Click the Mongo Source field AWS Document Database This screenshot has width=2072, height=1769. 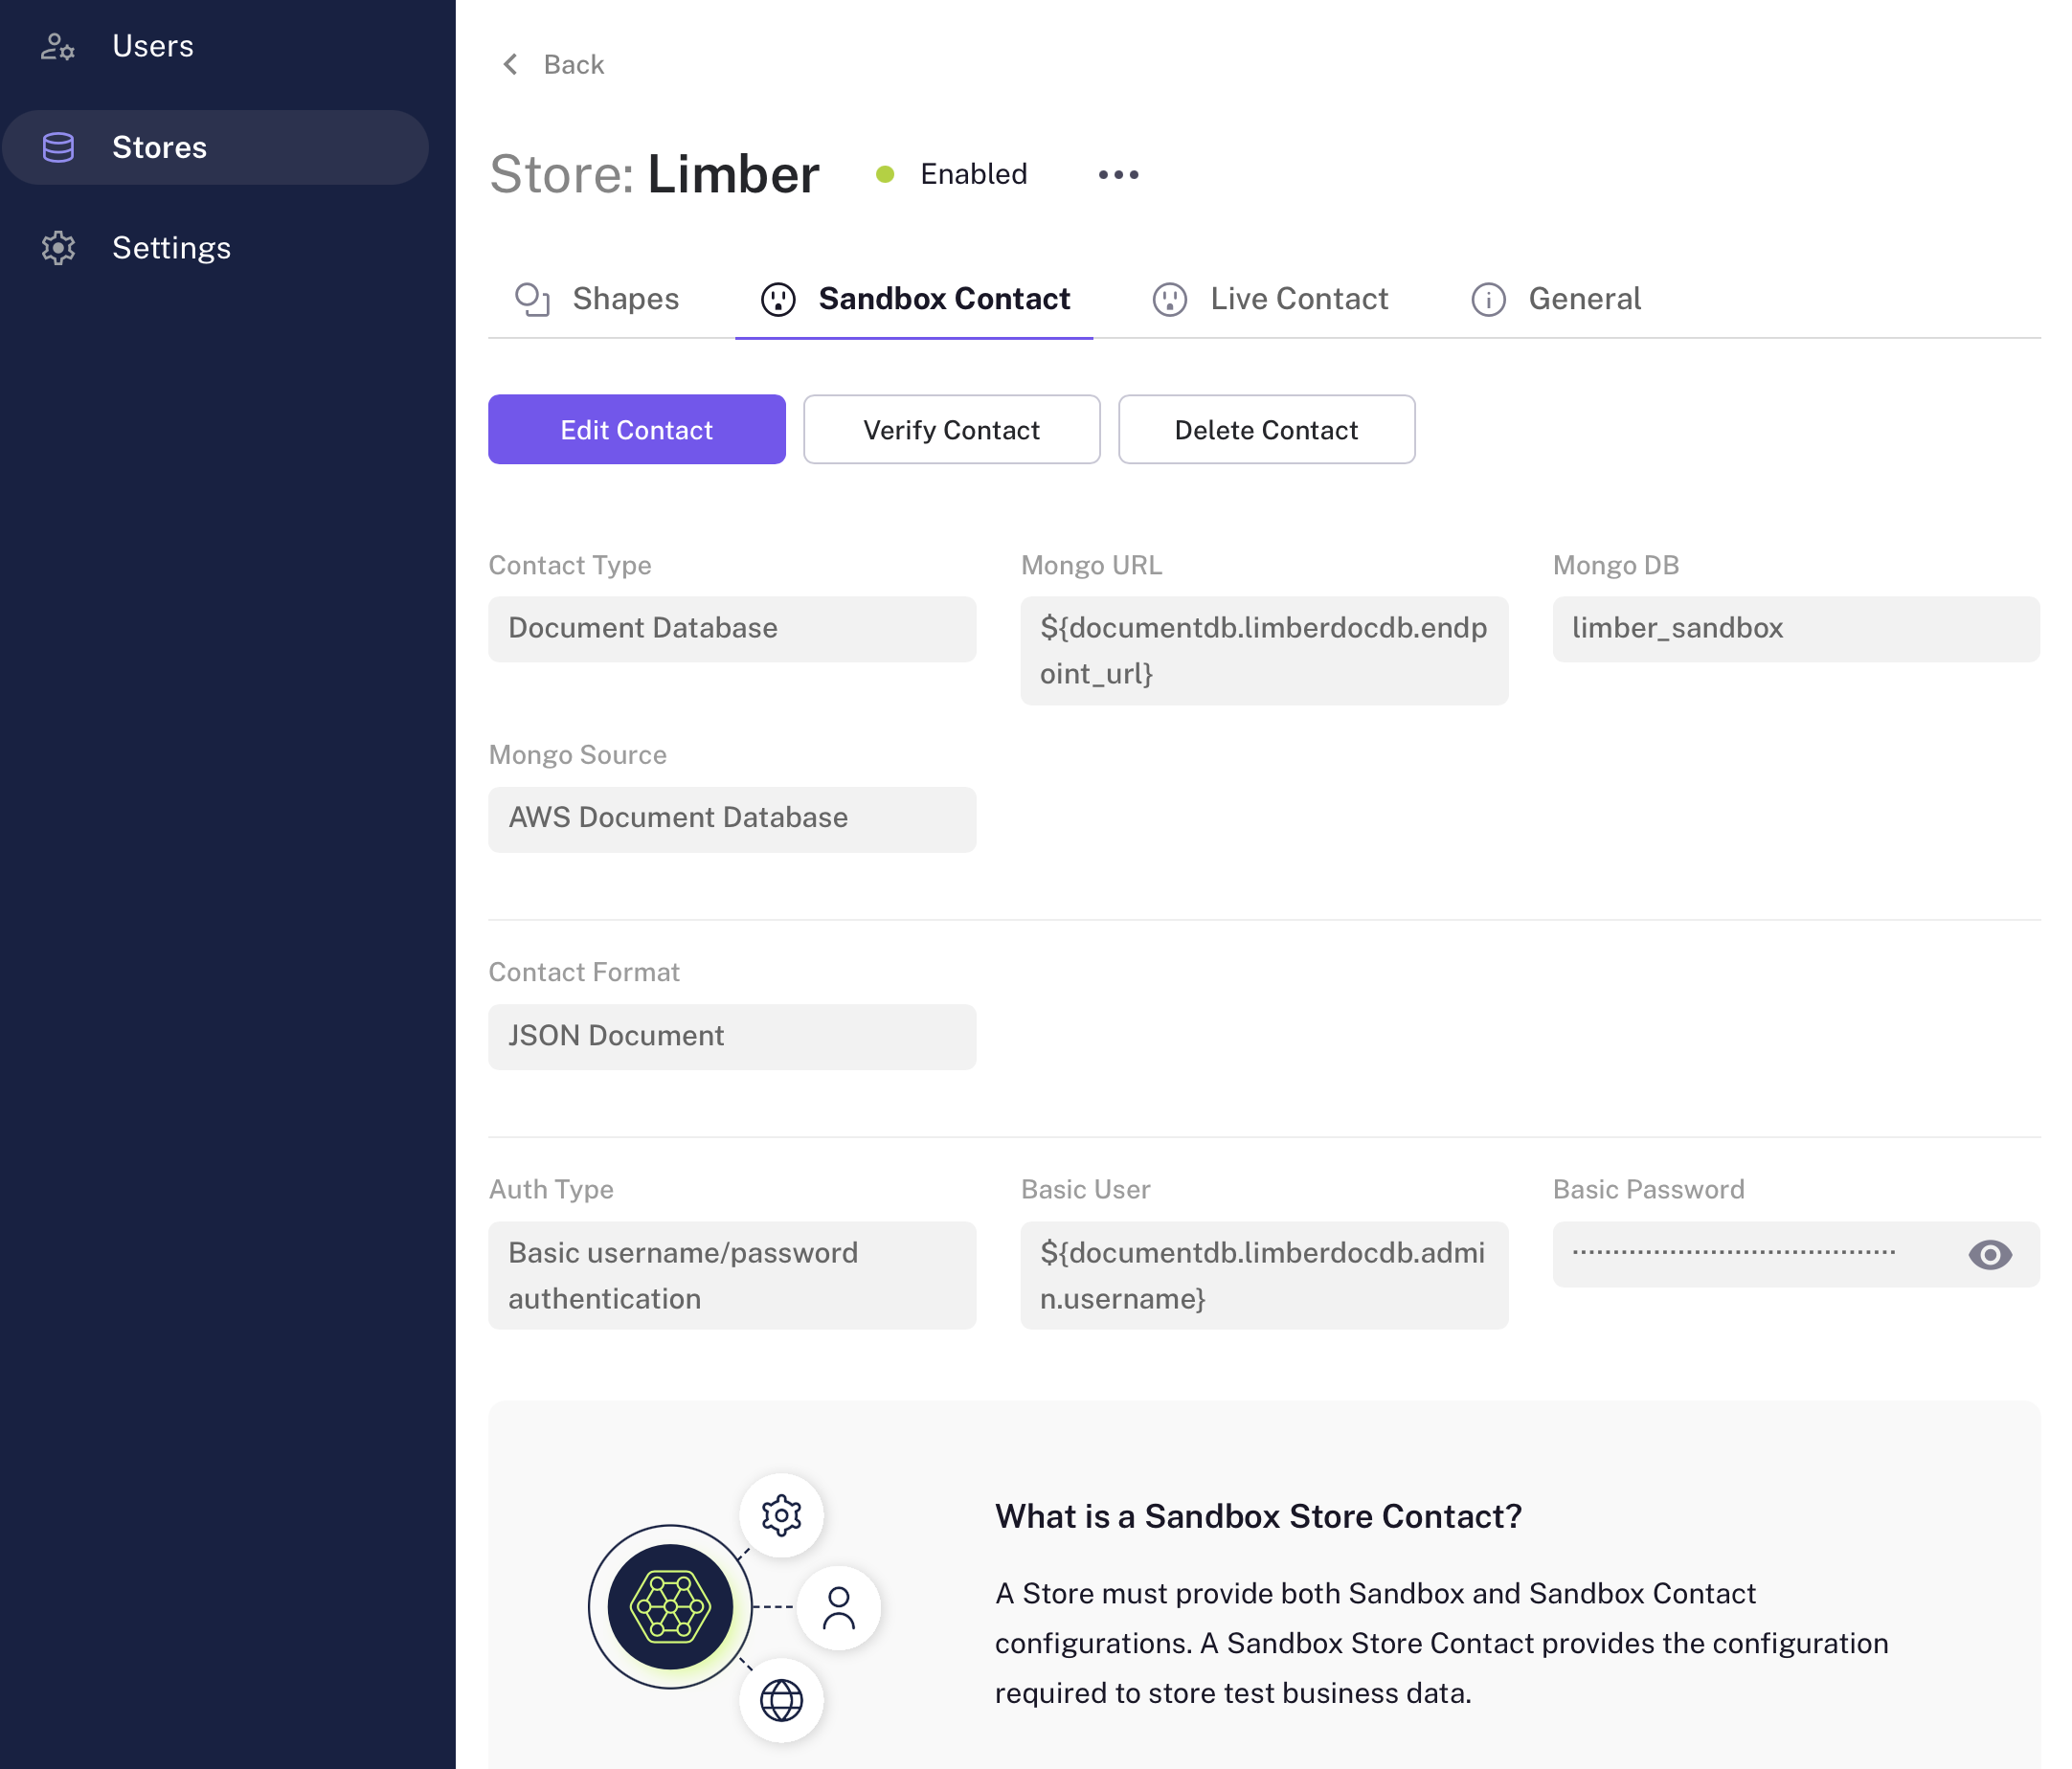(x=732, y=819)
